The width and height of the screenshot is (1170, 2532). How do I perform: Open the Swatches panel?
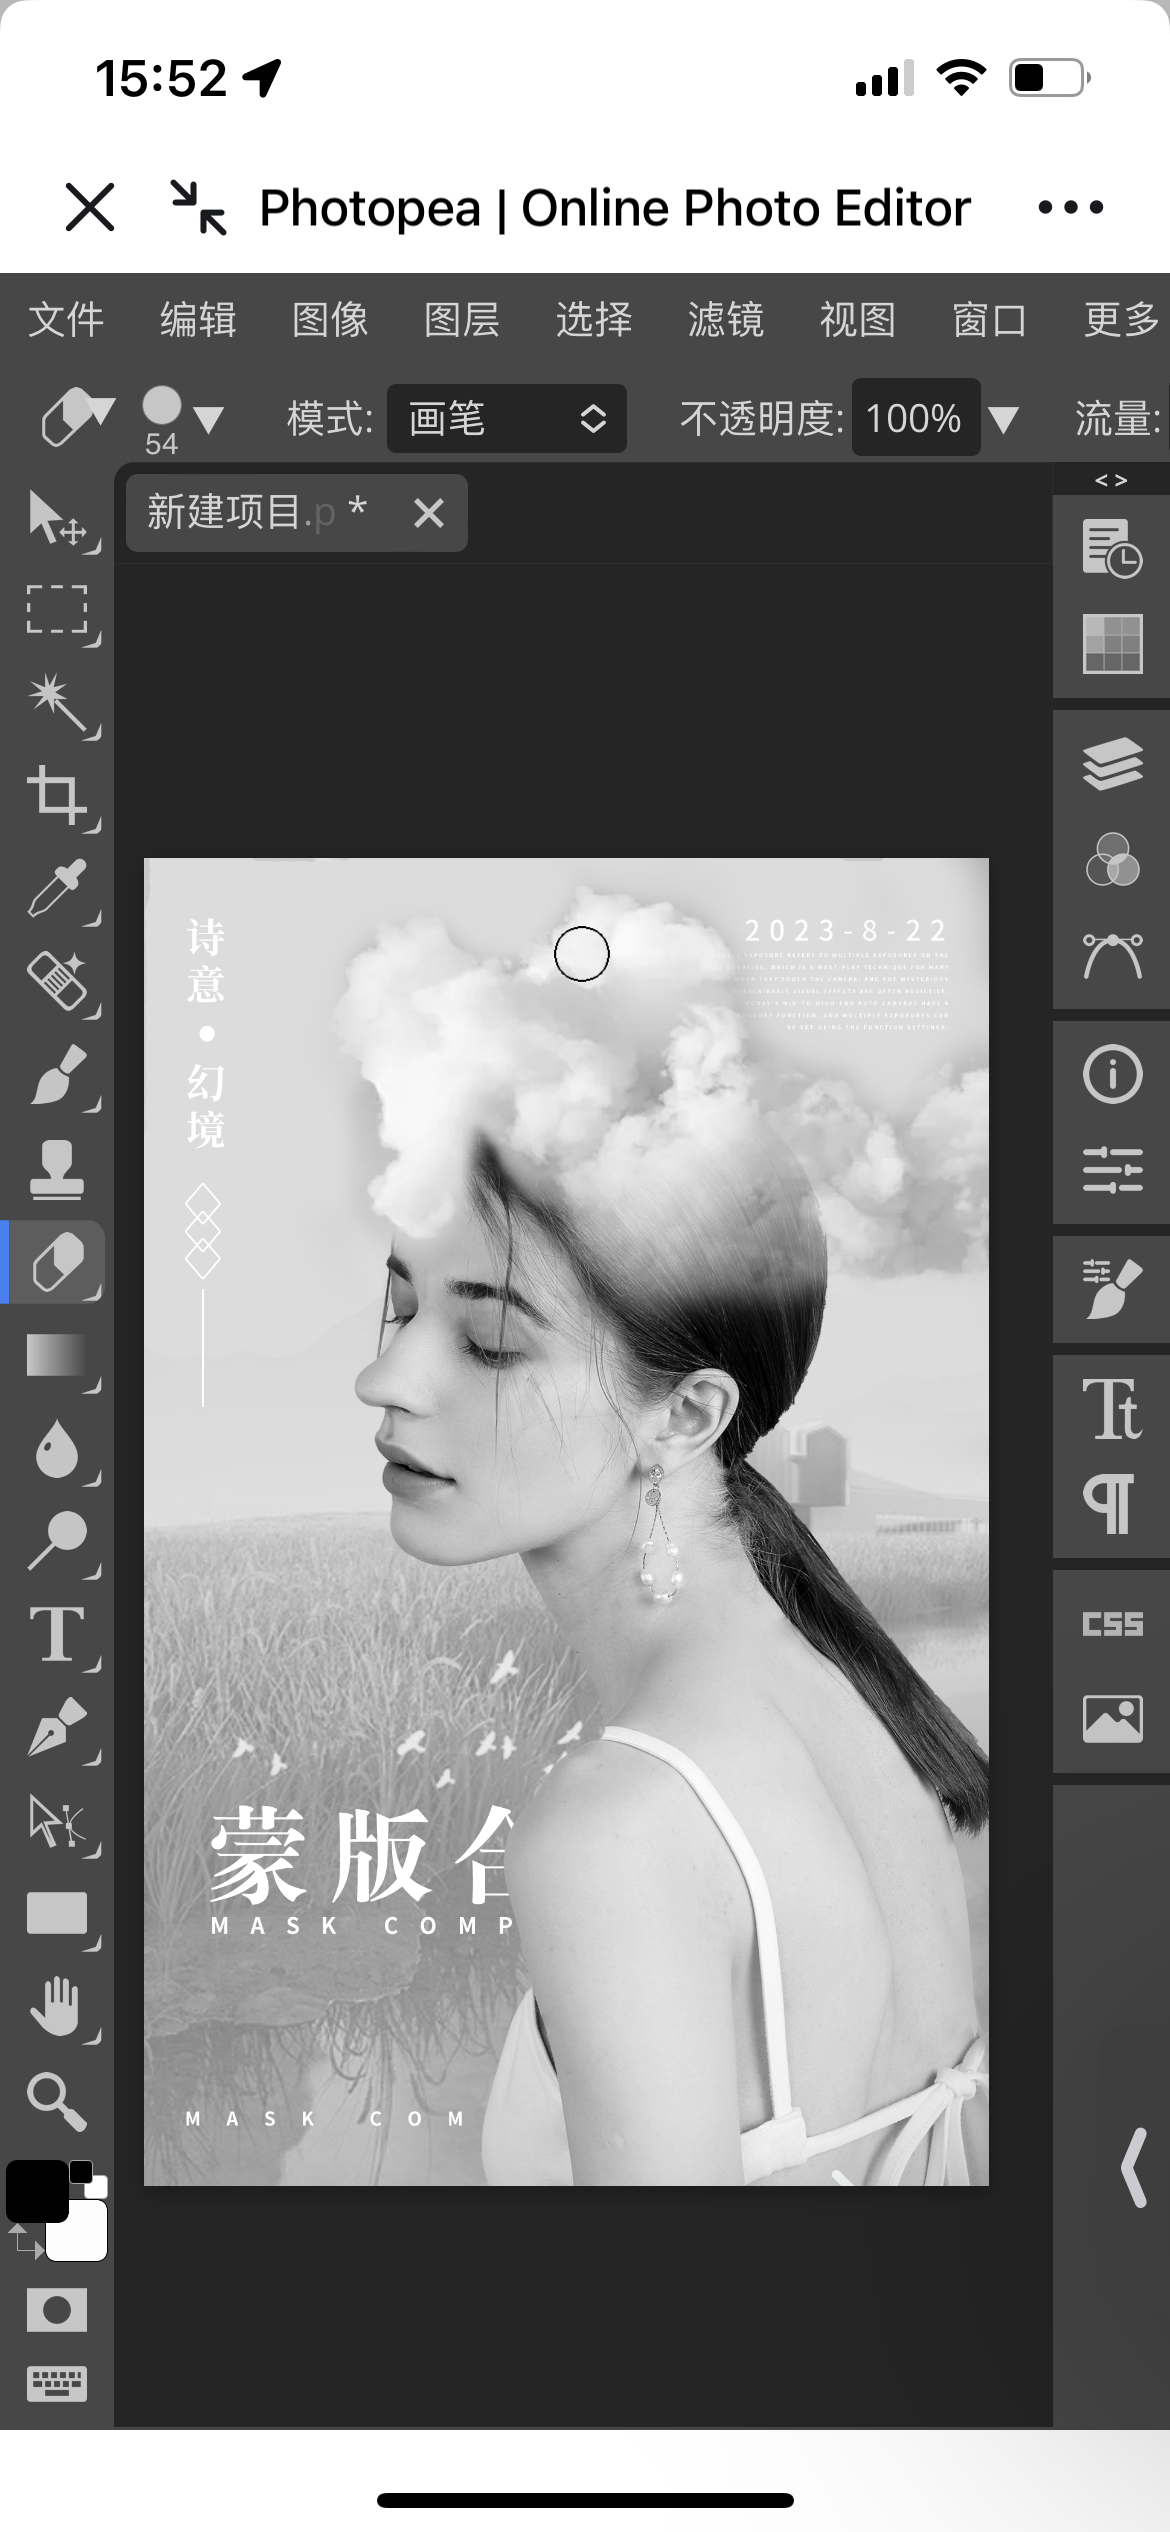coord(1112,643)
